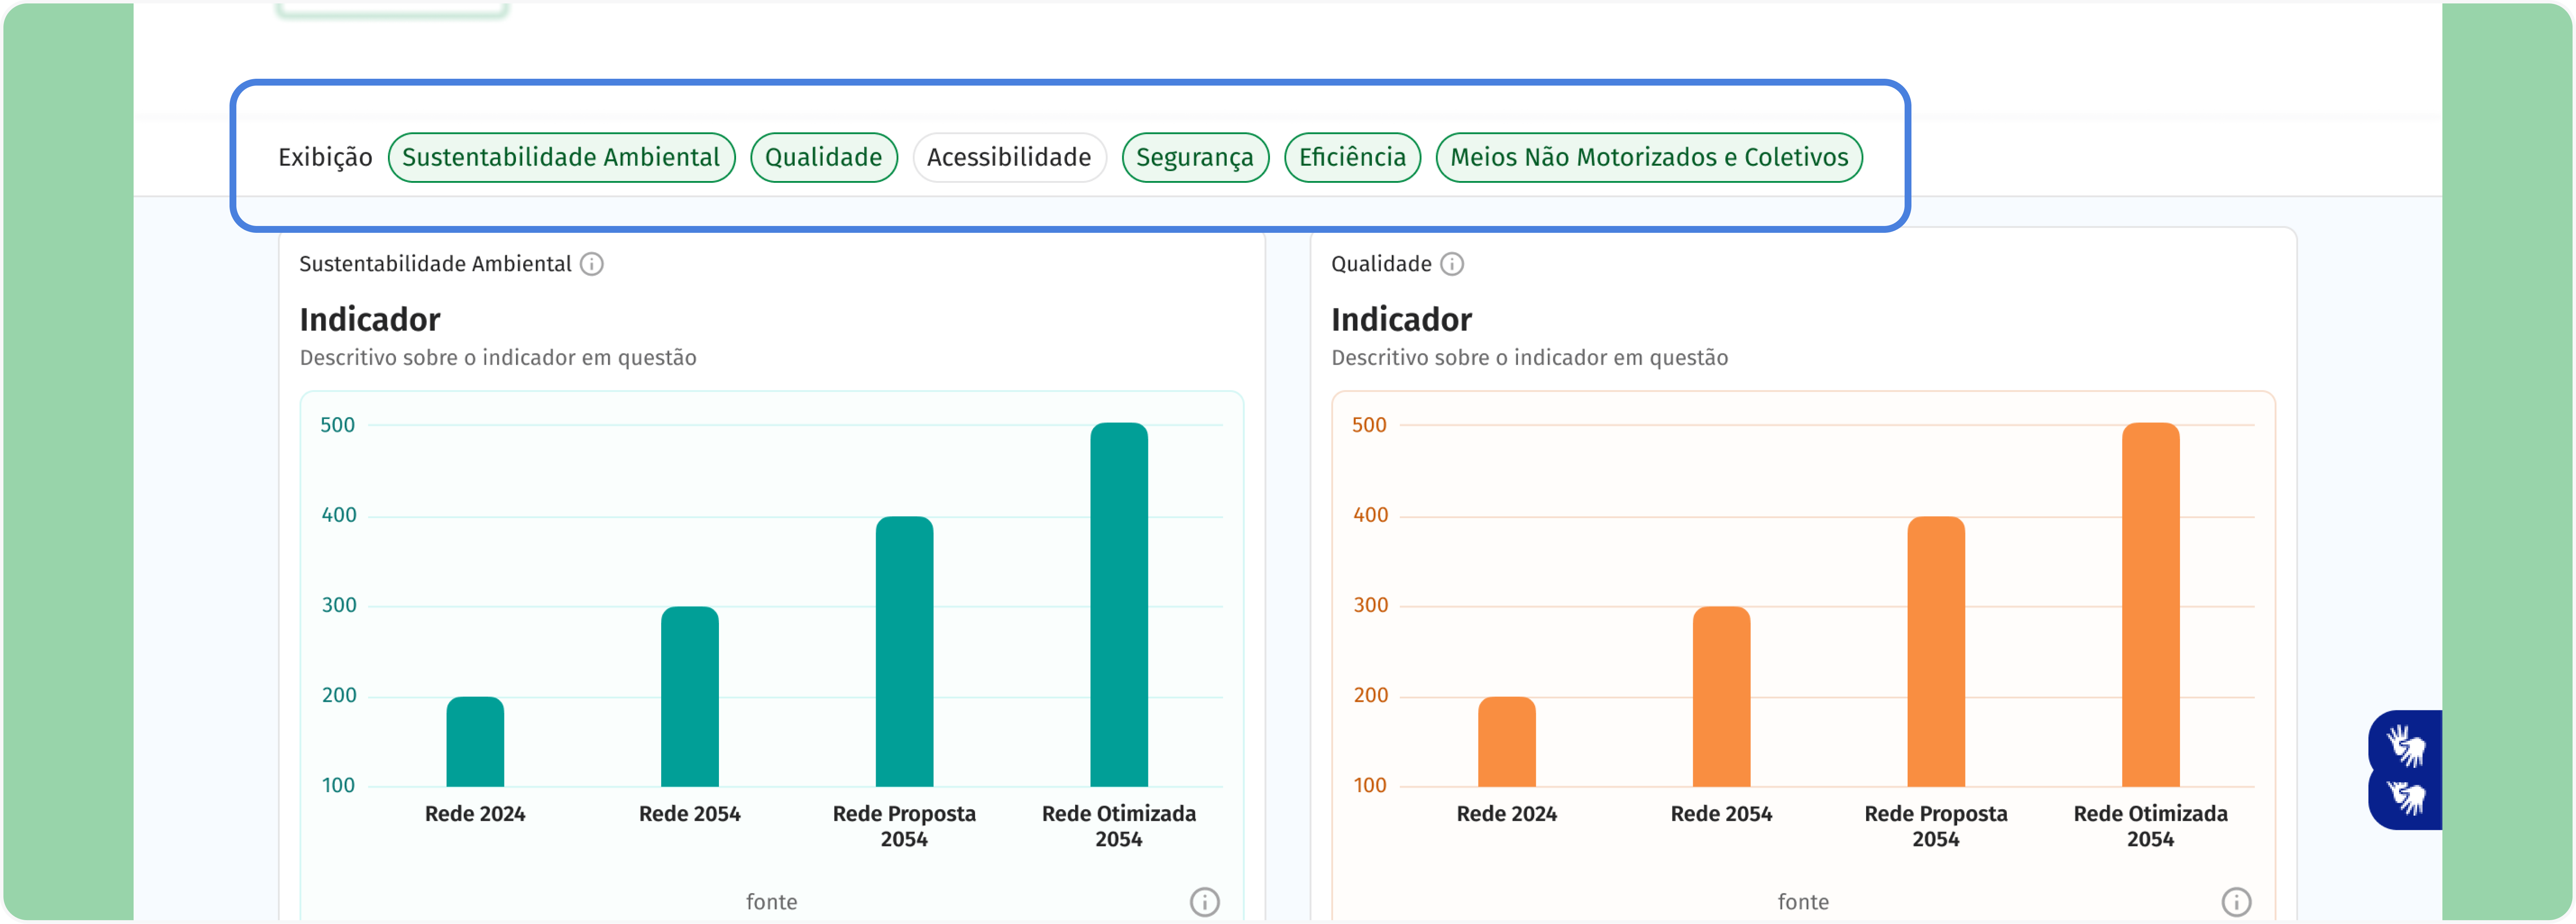Click the orange axis value "400"

tap(1371, 515)
